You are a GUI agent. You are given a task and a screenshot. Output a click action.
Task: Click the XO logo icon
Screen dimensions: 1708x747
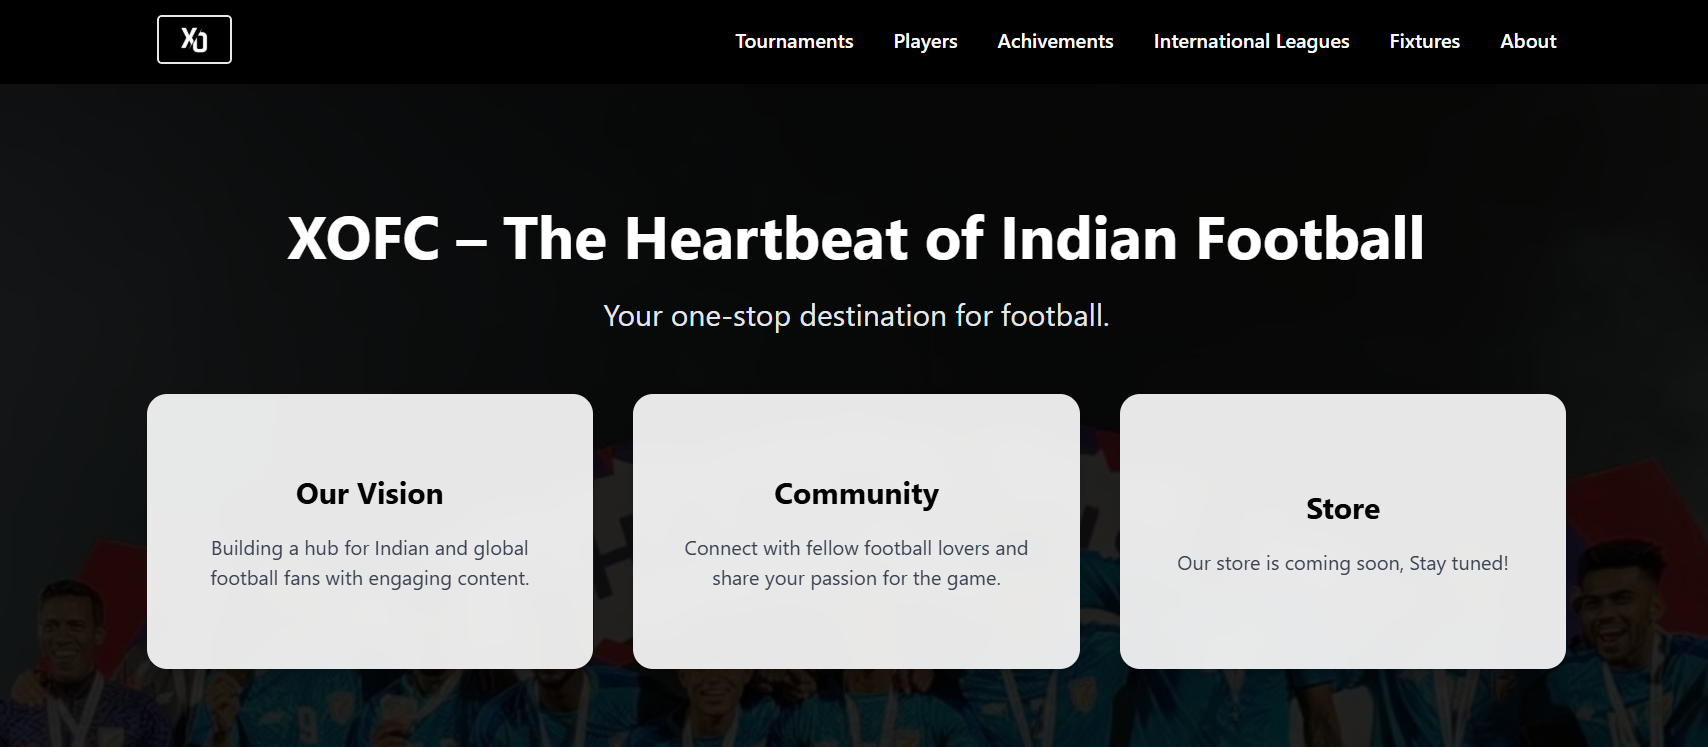point(194,40)
